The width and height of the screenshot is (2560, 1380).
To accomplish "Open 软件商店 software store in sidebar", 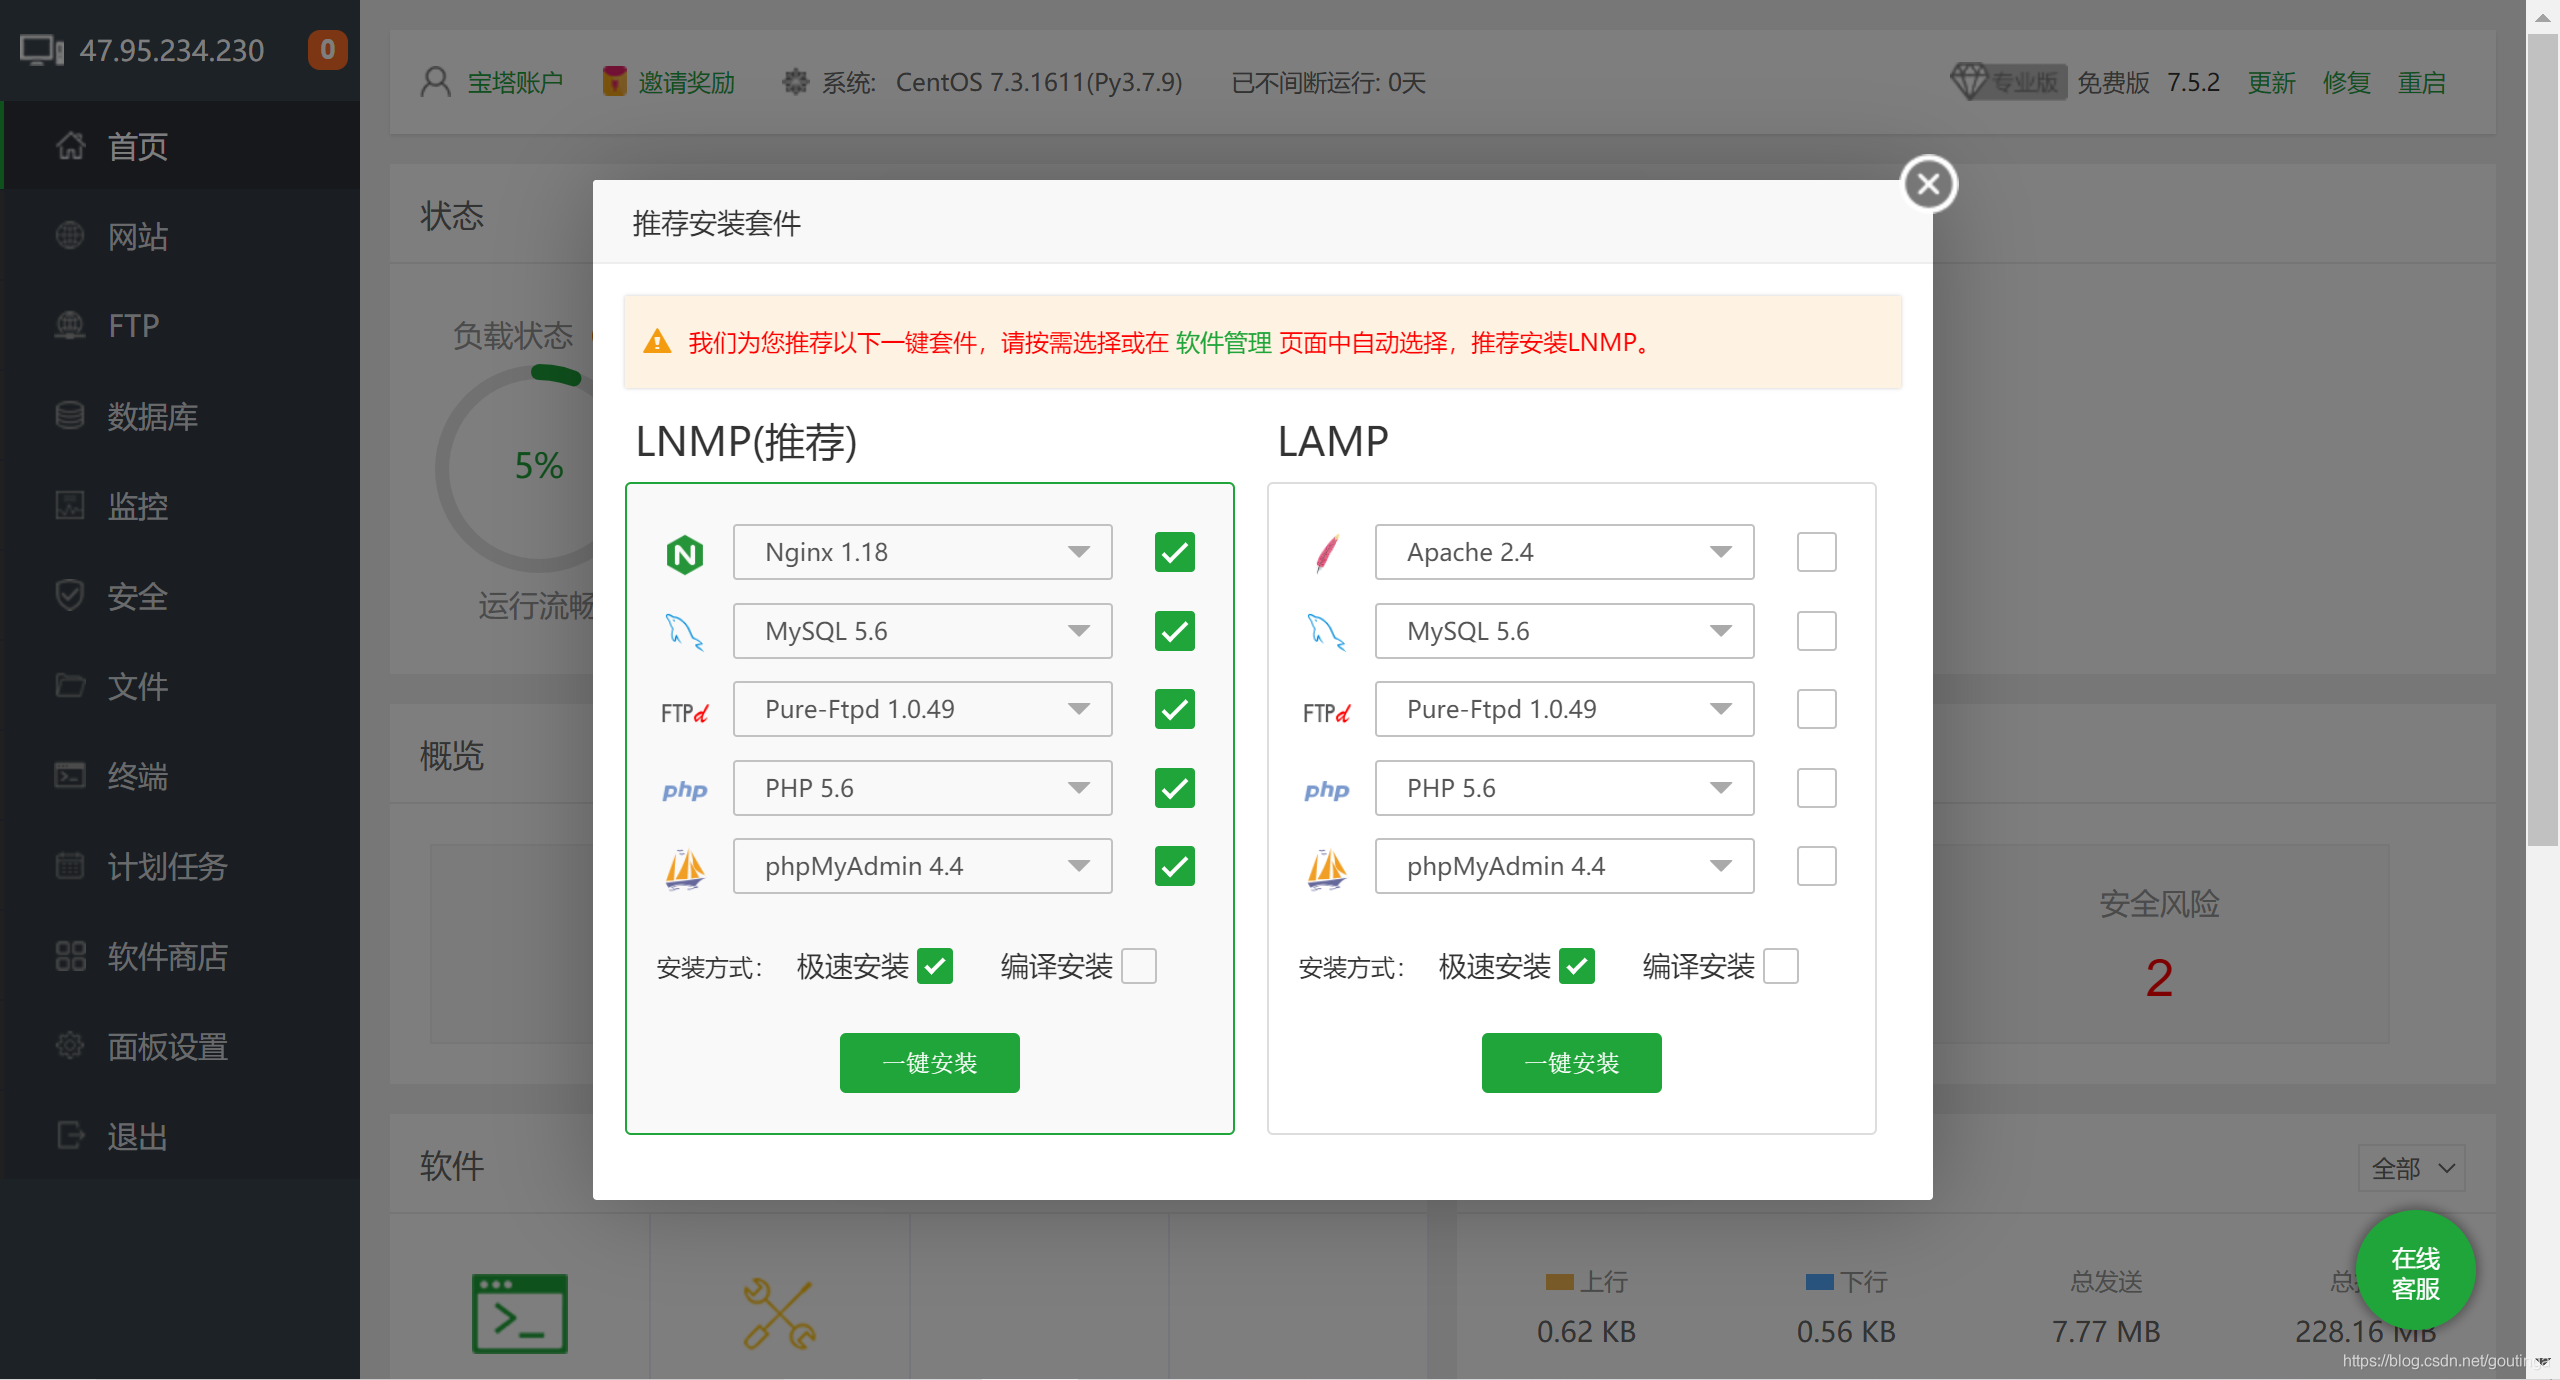I will click(x=180, y=956).
